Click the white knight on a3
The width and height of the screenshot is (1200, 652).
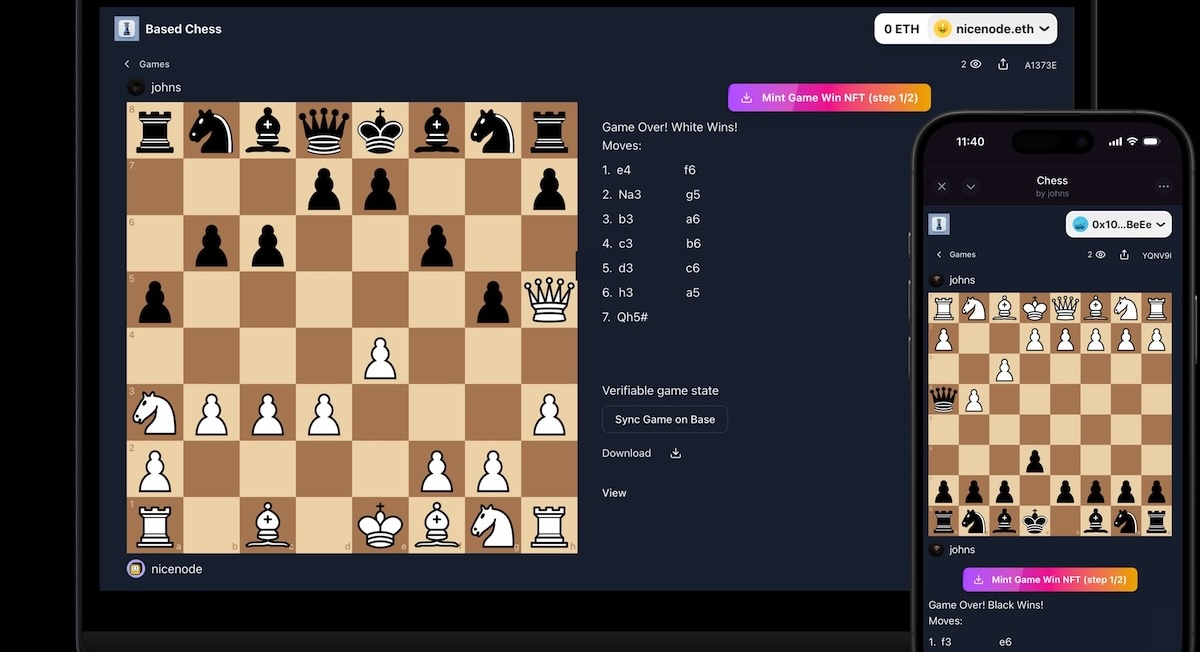tap(155, 412)
